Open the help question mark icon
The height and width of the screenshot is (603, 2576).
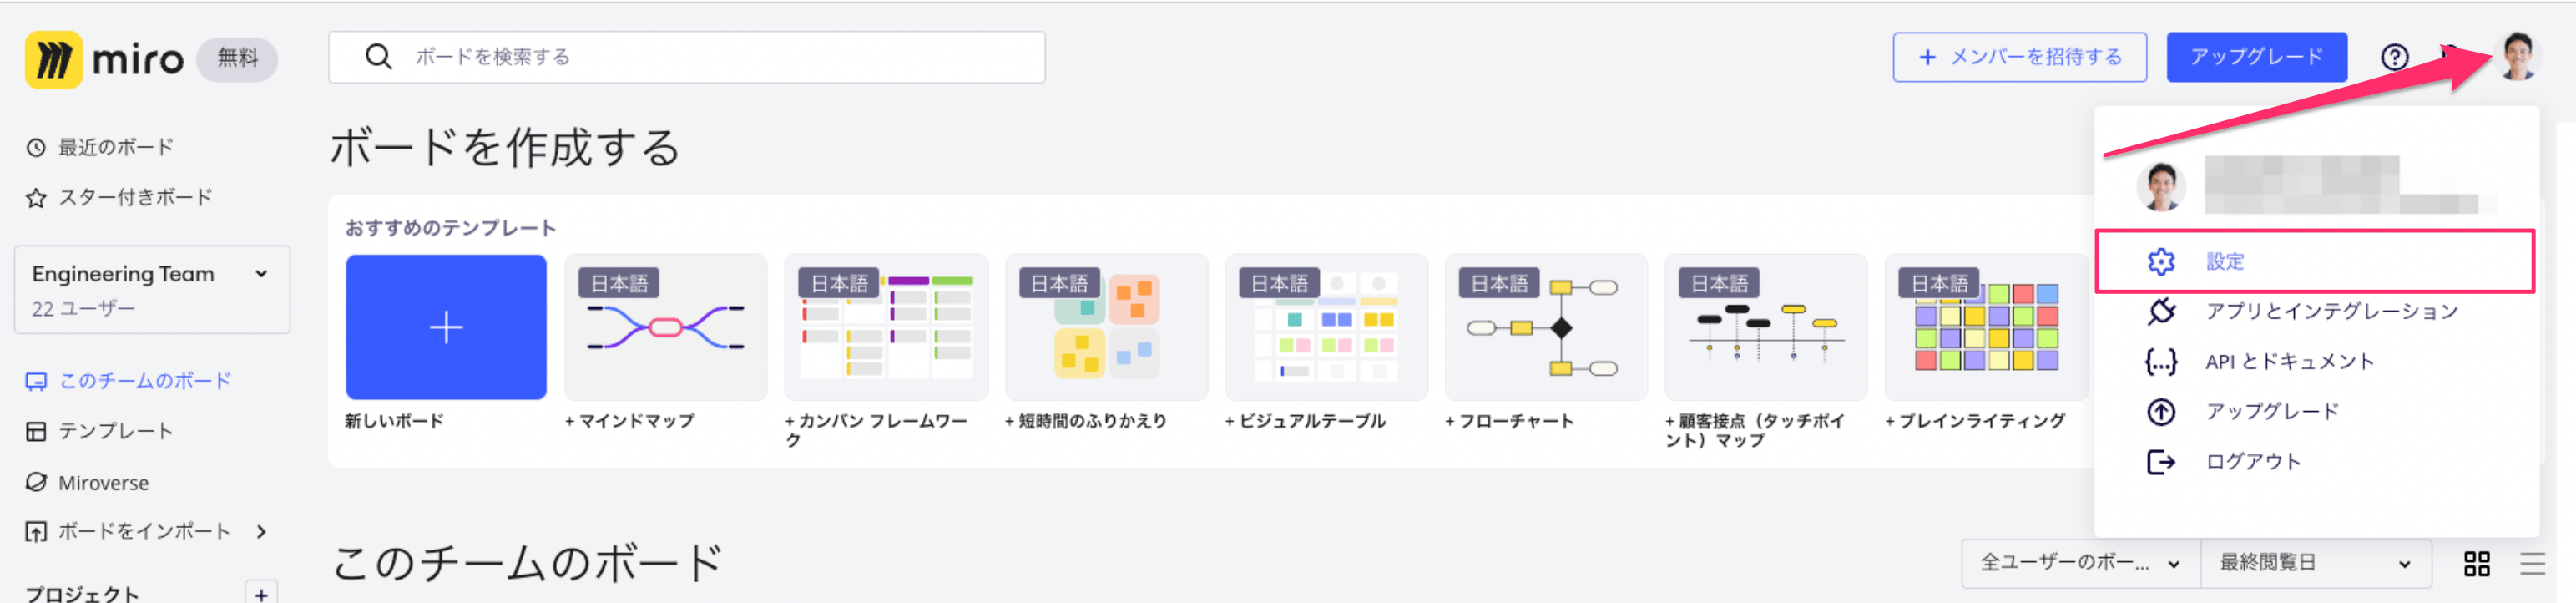[2394, 57]
